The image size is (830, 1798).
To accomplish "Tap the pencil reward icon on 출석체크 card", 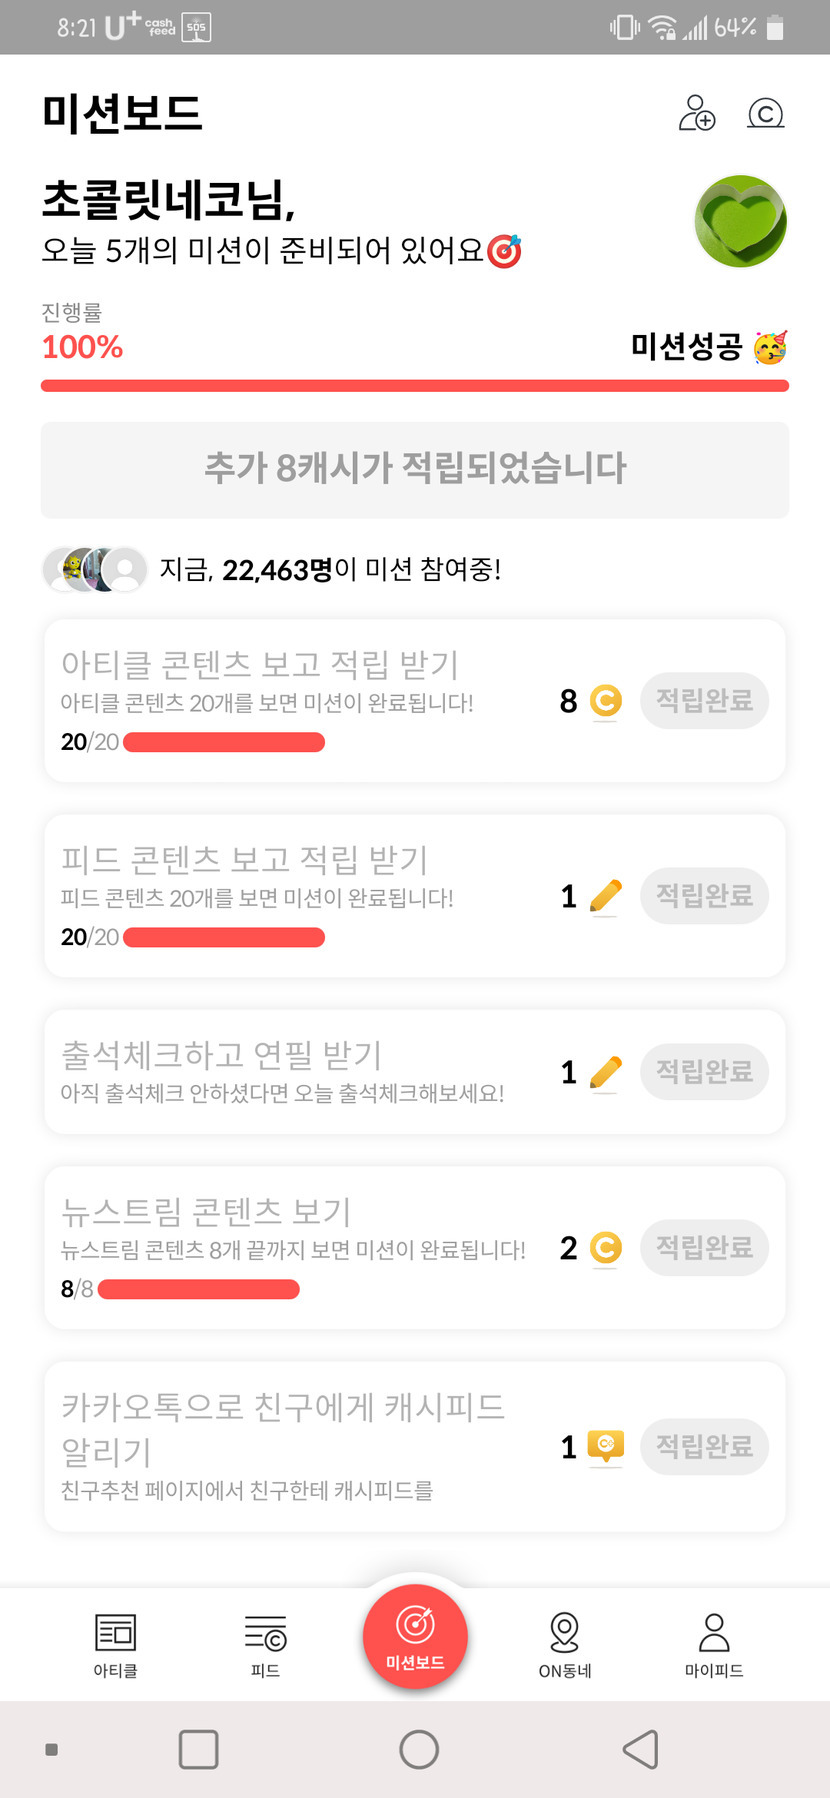I will click(606, 1072).
